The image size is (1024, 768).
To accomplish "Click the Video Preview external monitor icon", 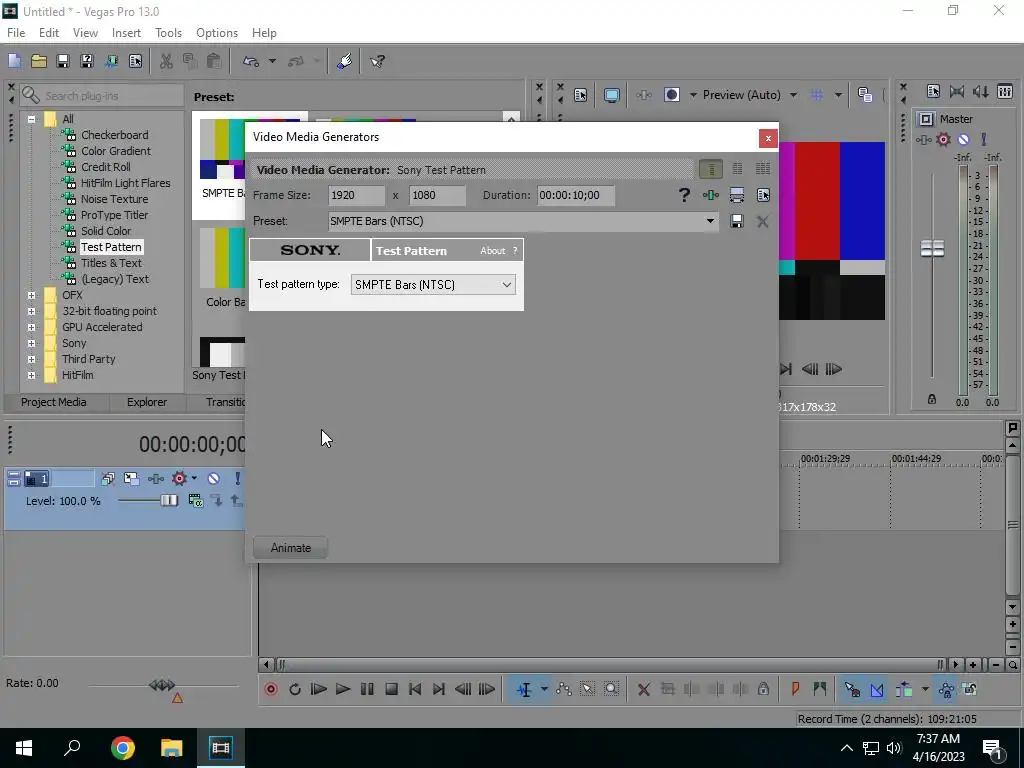I will pyautogui.click(x=611, y=95).
